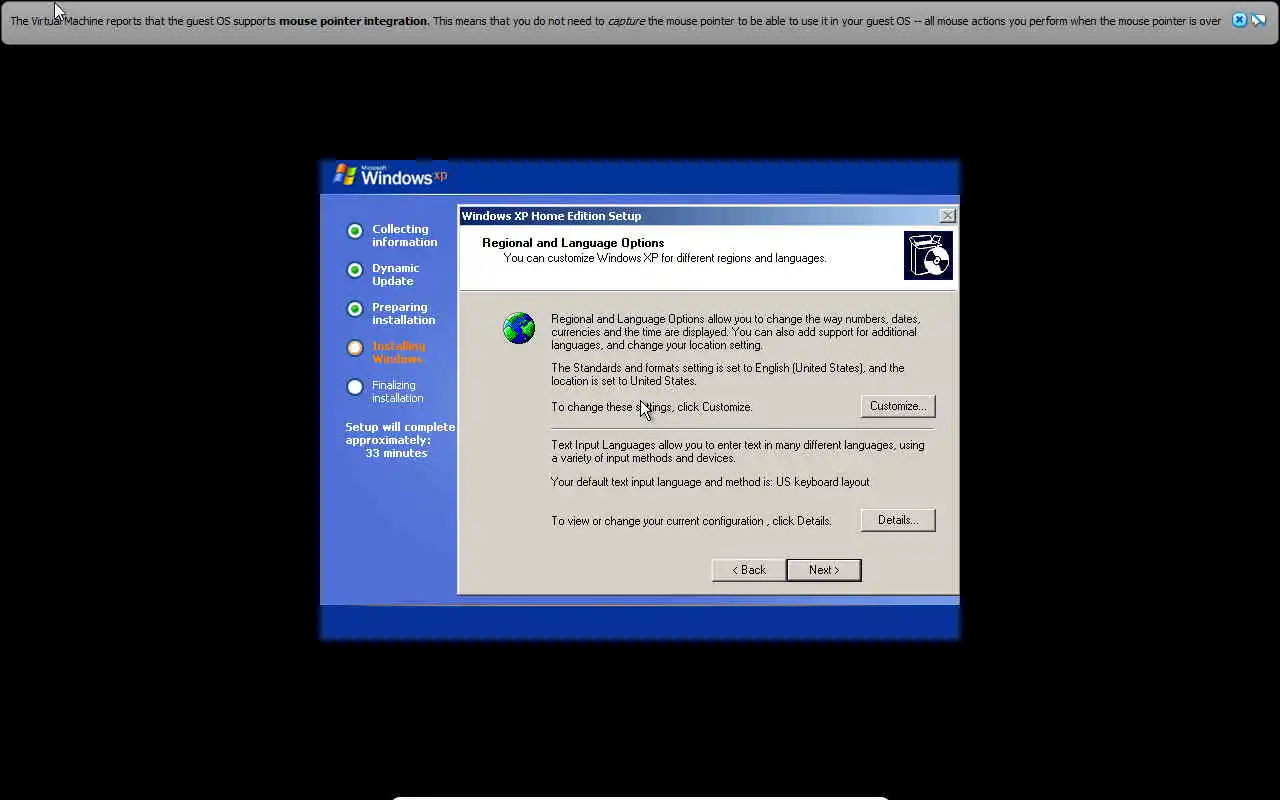1280x800 pixels.
Task: Click the Collecting information step indicator
Action: tap(354, 231)
